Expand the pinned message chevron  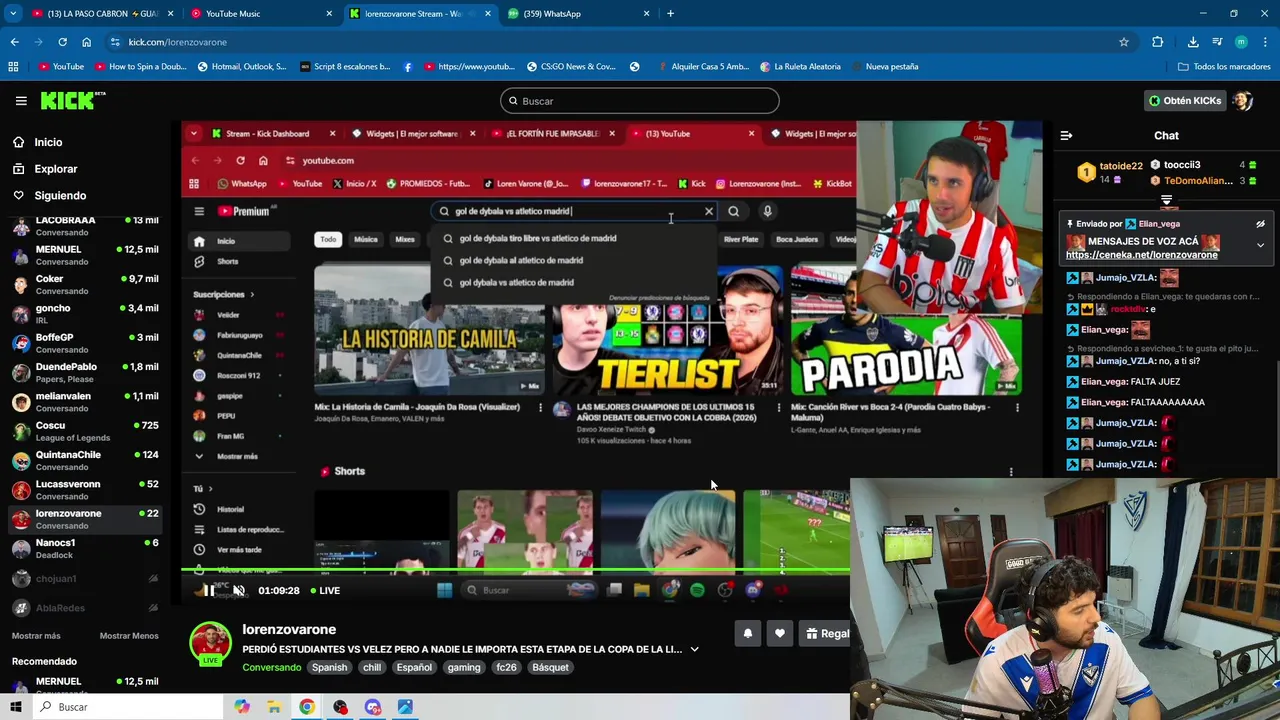(x=1260, y=245)
